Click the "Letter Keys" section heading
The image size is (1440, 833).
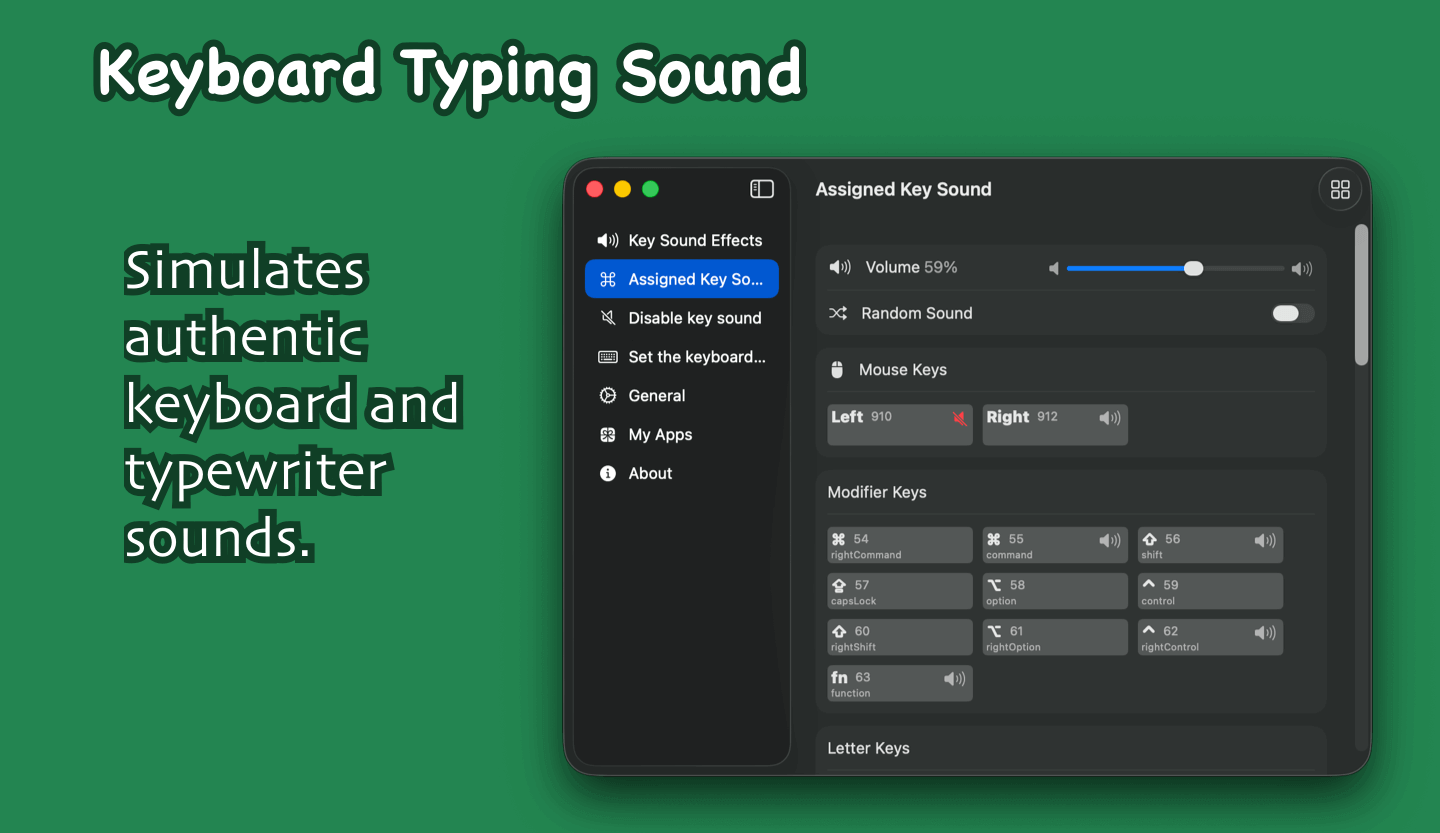click(x=869, y=748)
